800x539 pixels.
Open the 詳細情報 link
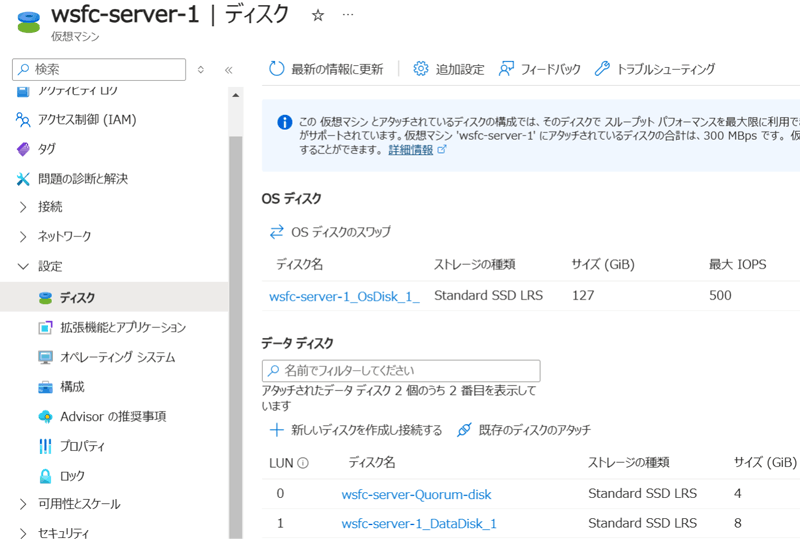pos(411,150)
